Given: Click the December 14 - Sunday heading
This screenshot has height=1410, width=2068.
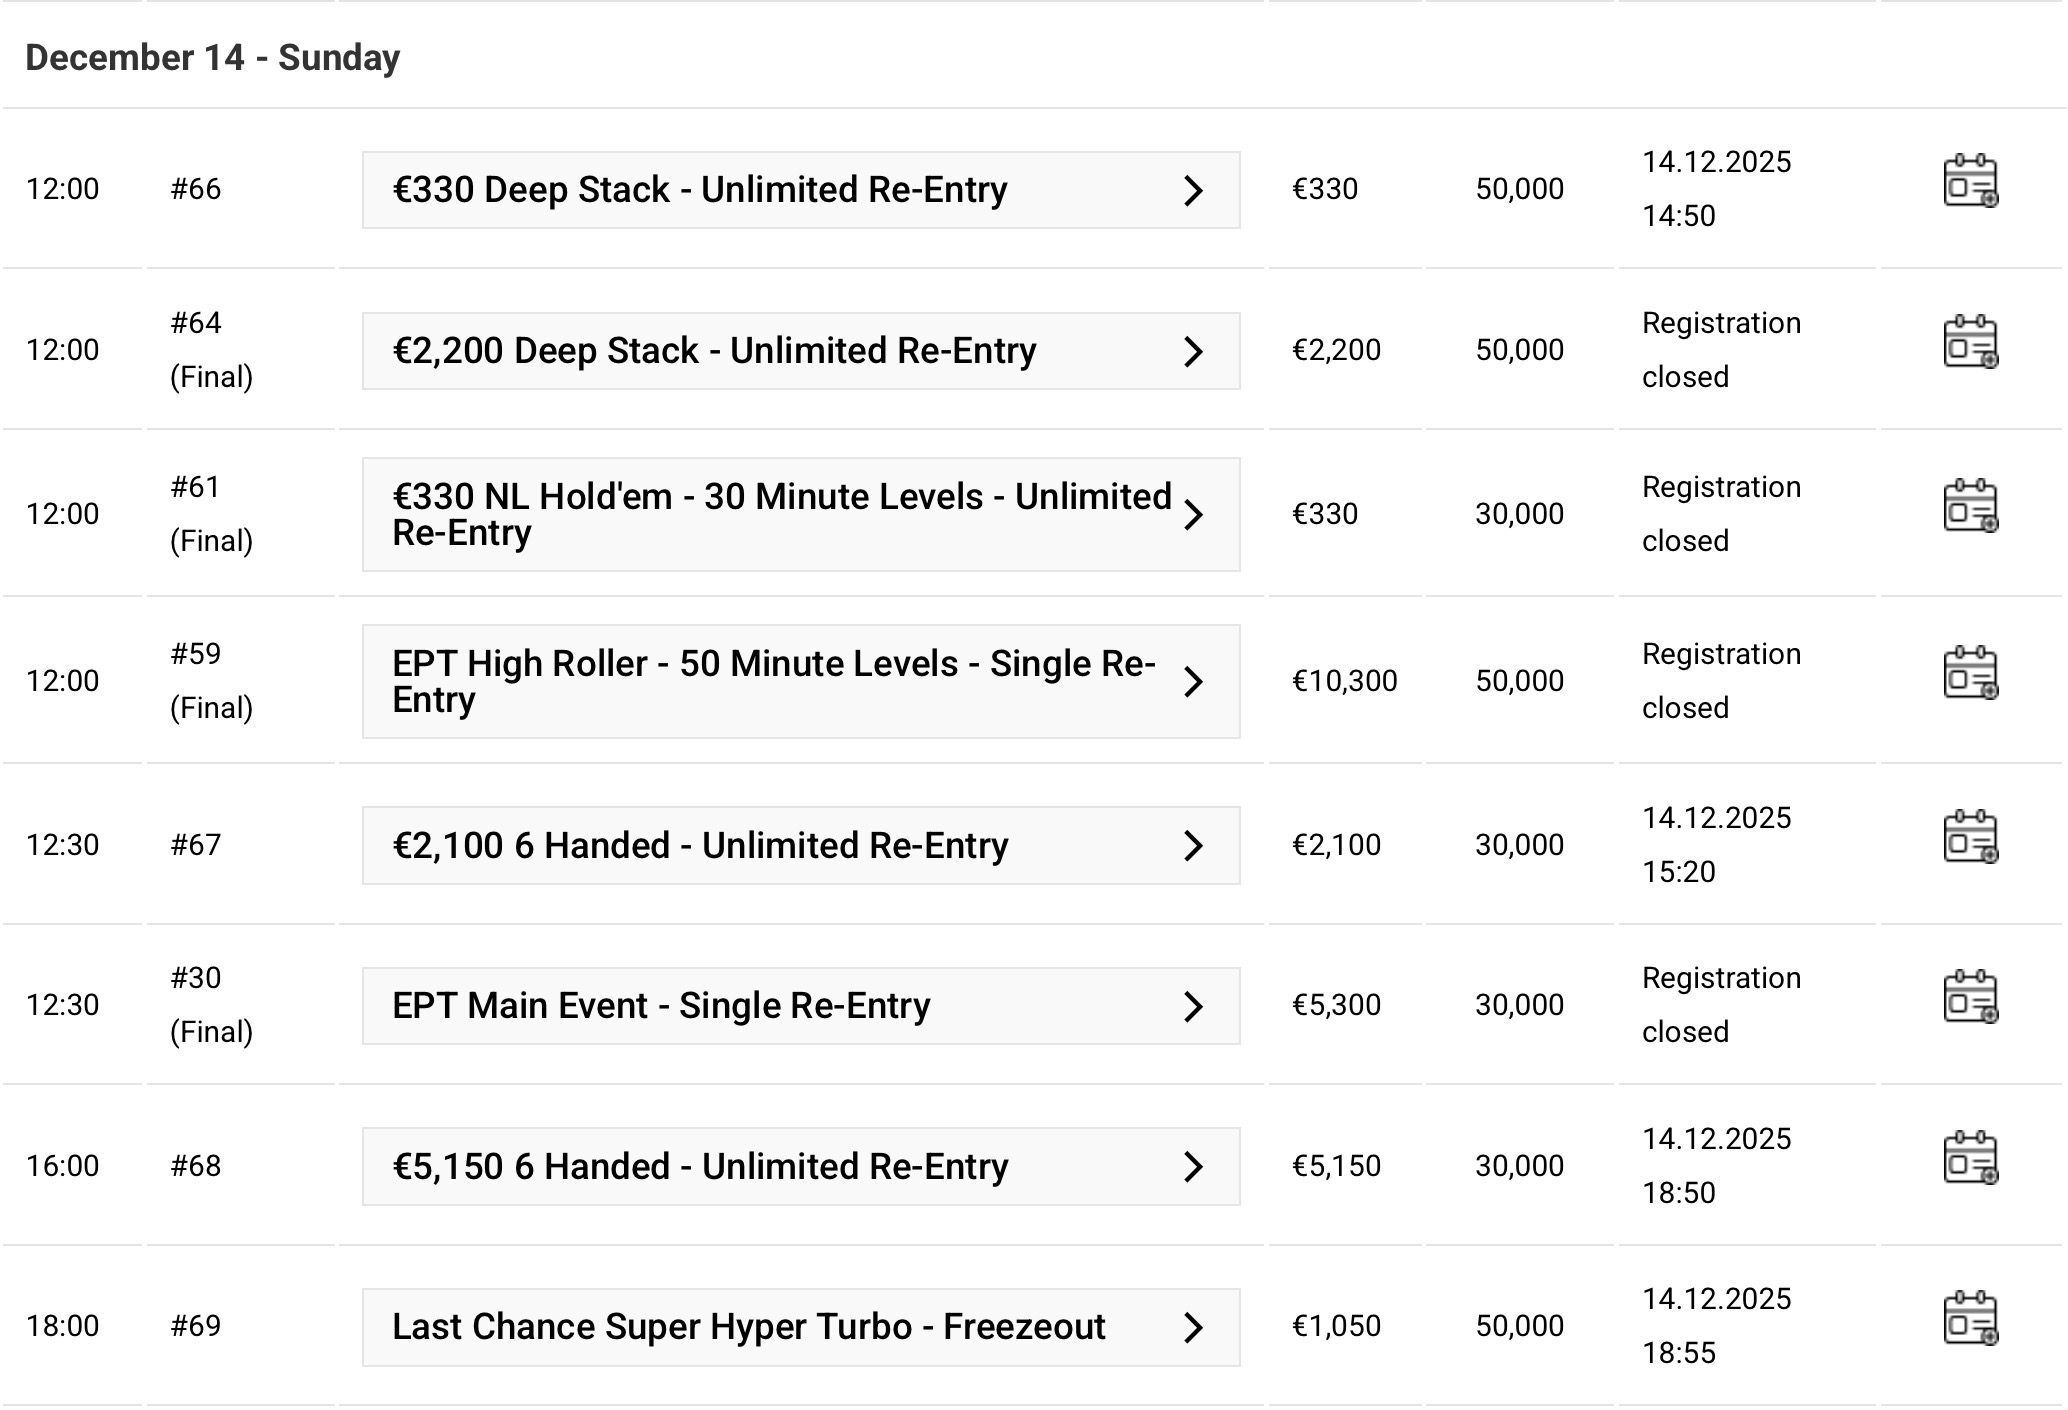Looking at the screenshot, I should (x=212, y=58).
